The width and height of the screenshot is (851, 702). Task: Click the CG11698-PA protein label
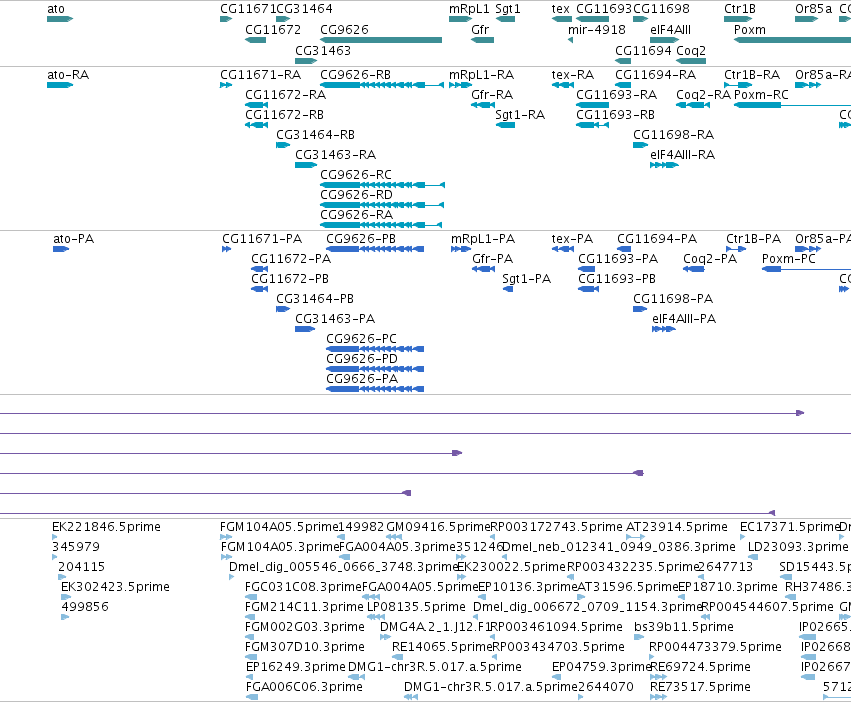click(x=673, y=299)
